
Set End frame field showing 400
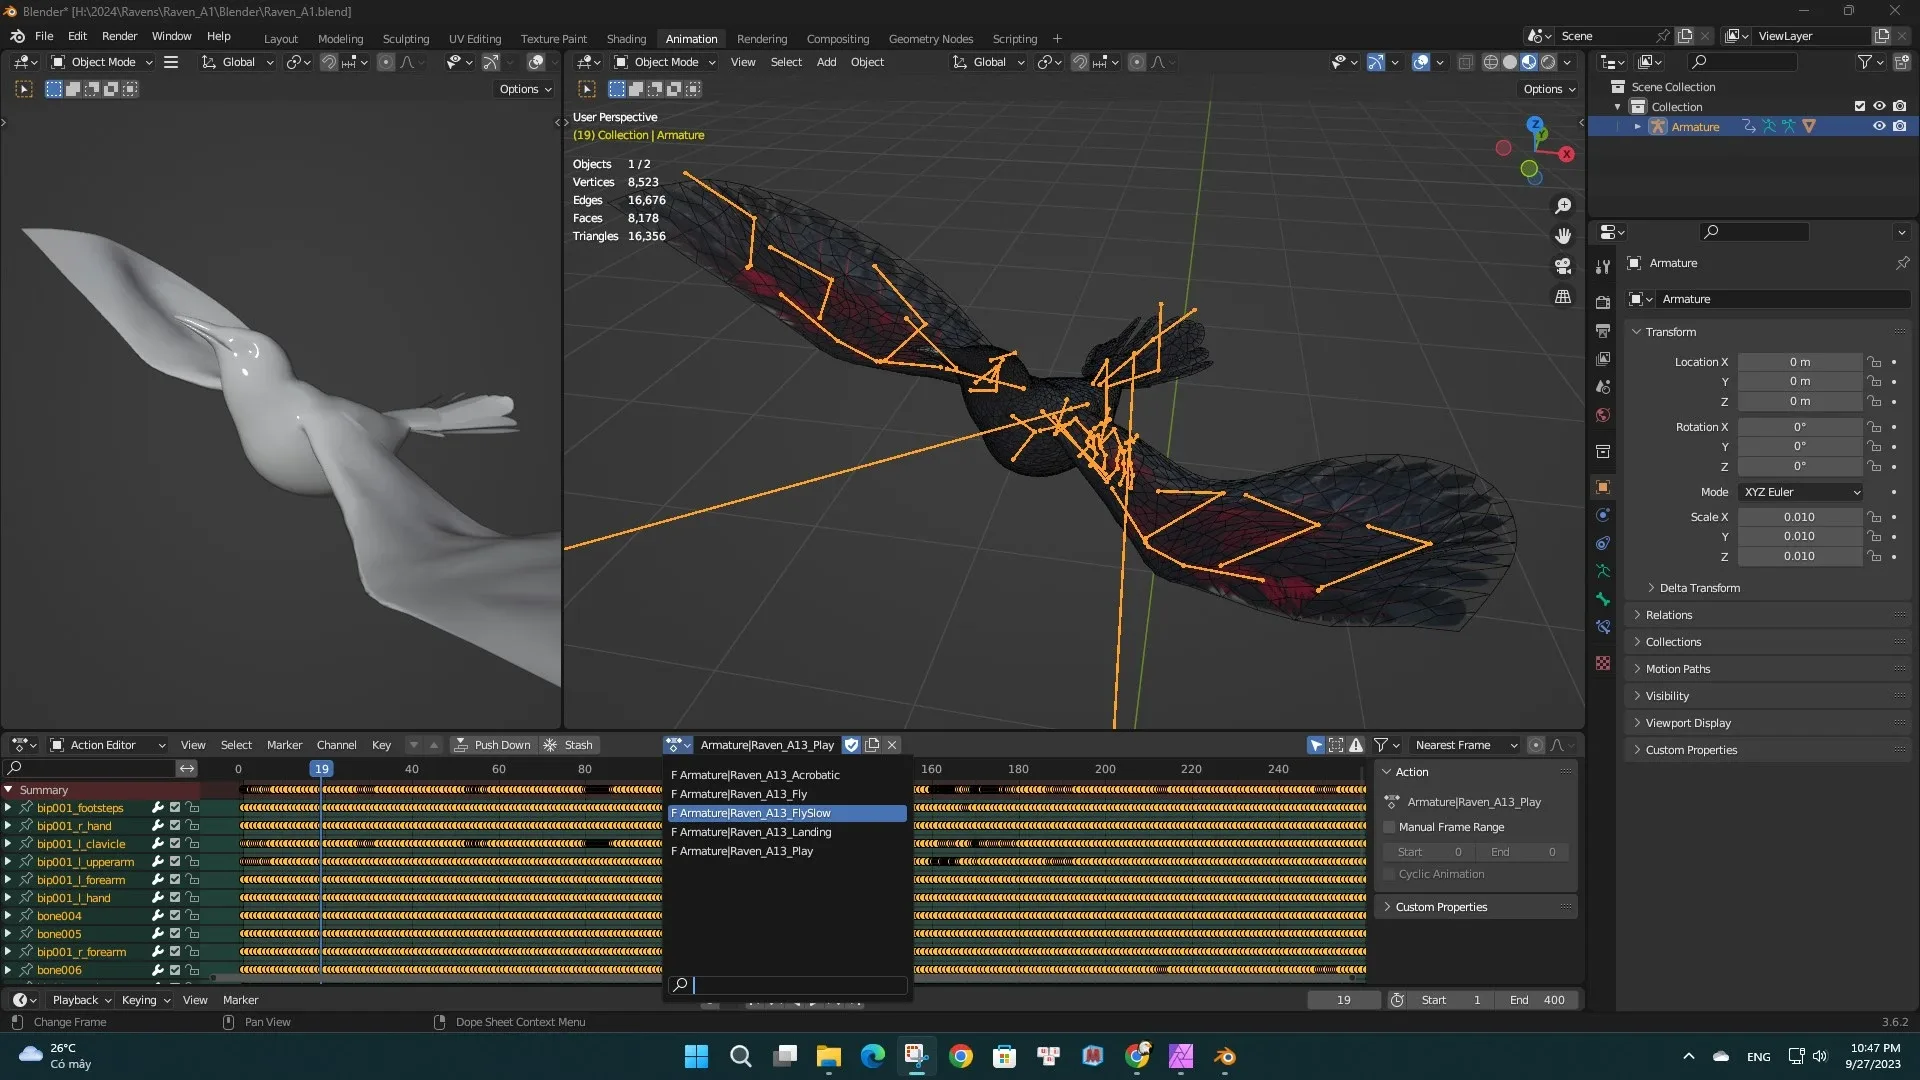[x=1537, y=1000]
